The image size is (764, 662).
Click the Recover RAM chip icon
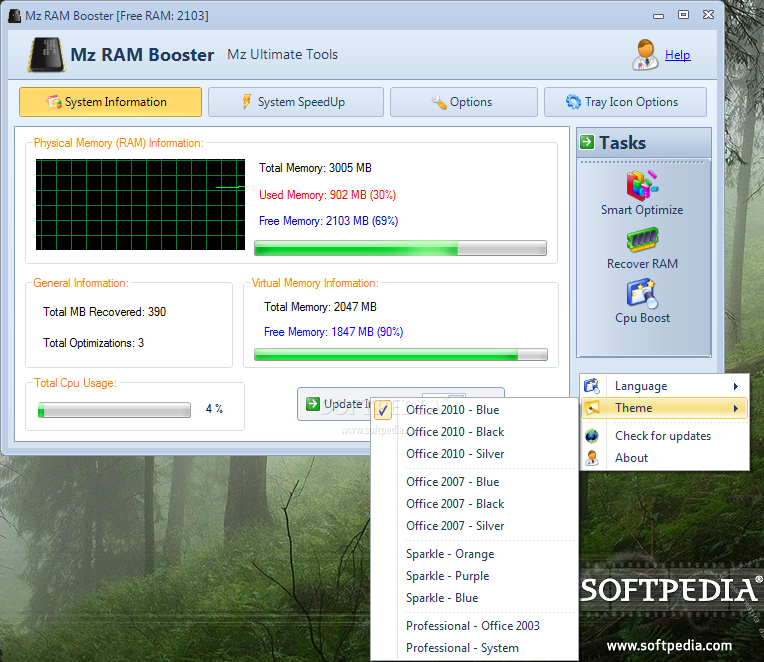(642, 239)
